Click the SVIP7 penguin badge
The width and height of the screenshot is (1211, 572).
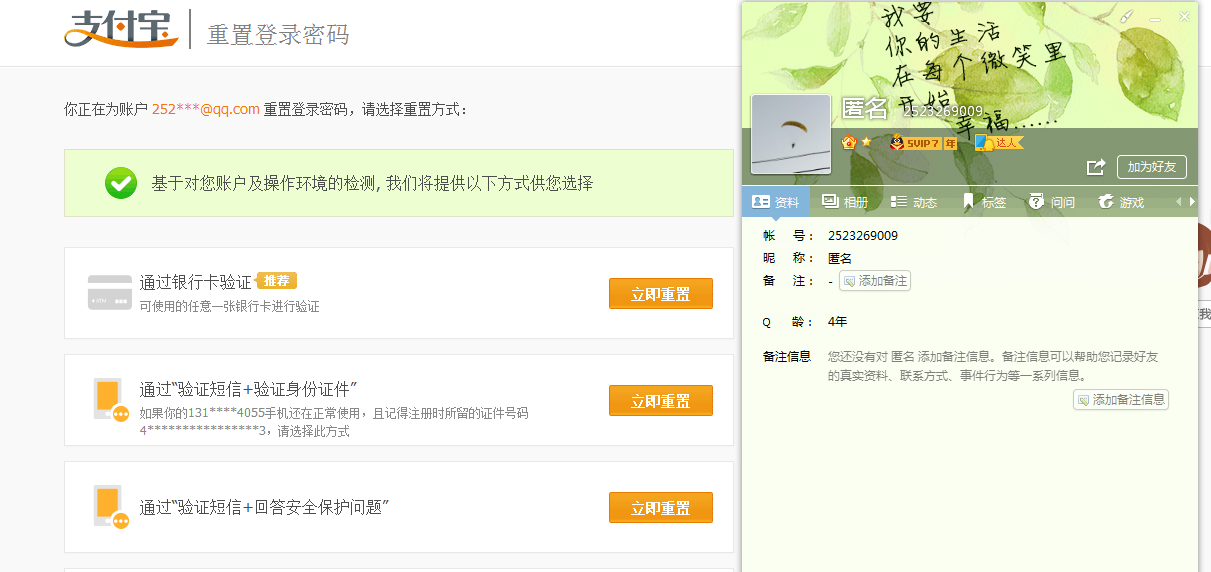point(923,143)
